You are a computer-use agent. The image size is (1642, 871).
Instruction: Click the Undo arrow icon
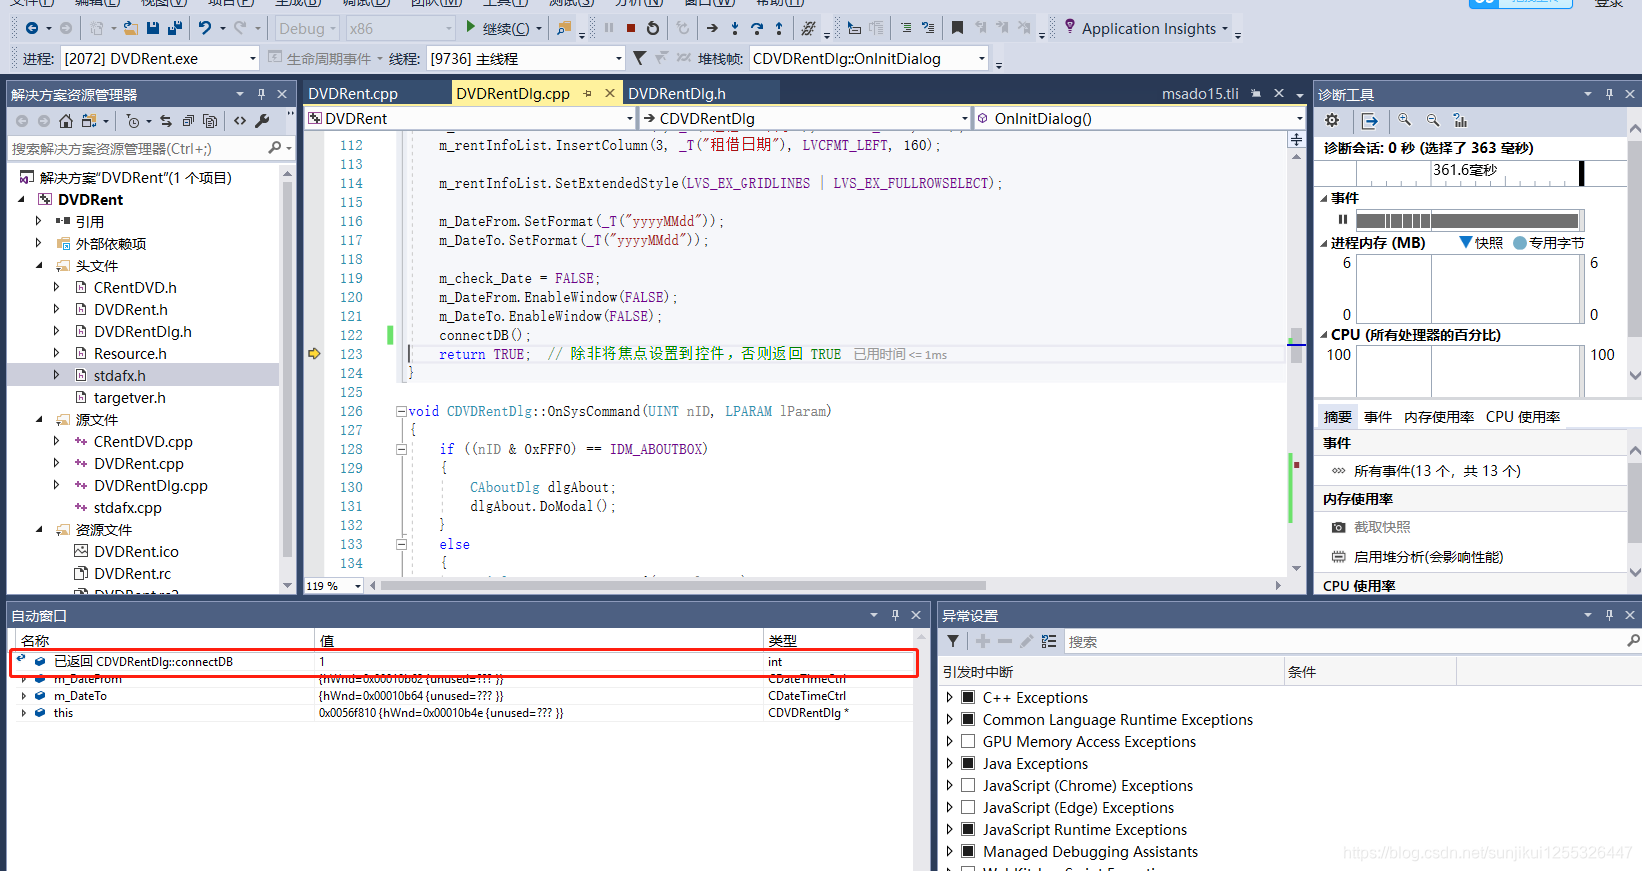[205, 28]
